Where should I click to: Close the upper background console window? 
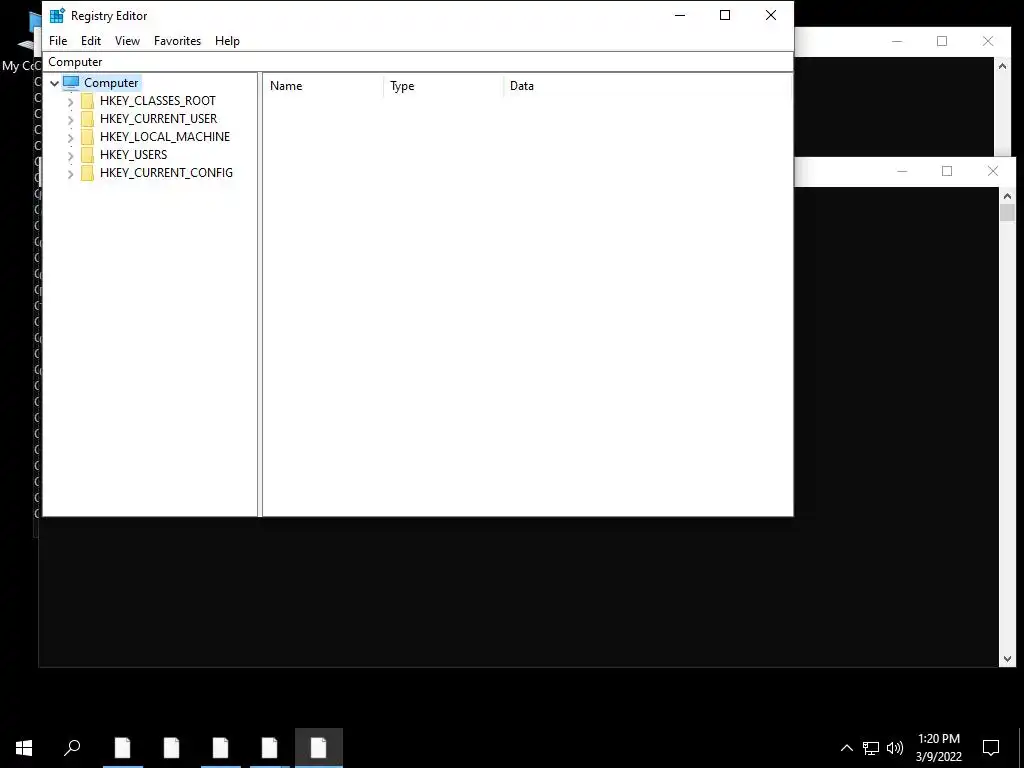point(988,41)
